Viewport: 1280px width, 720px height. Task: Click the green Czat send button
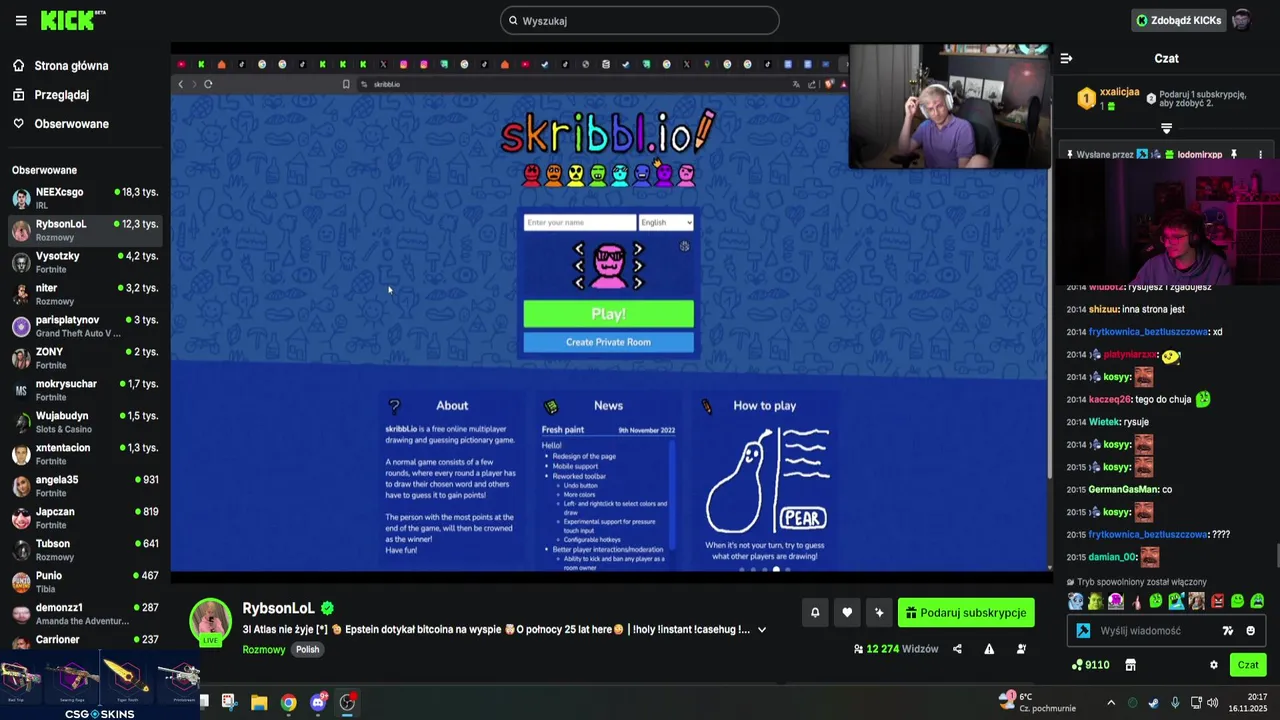(1248, 665)
